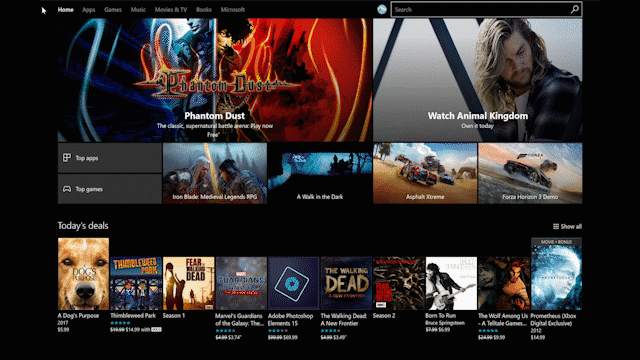
Task: Click the Thimbleweed Park star rating
Action: tap(120, 323)
